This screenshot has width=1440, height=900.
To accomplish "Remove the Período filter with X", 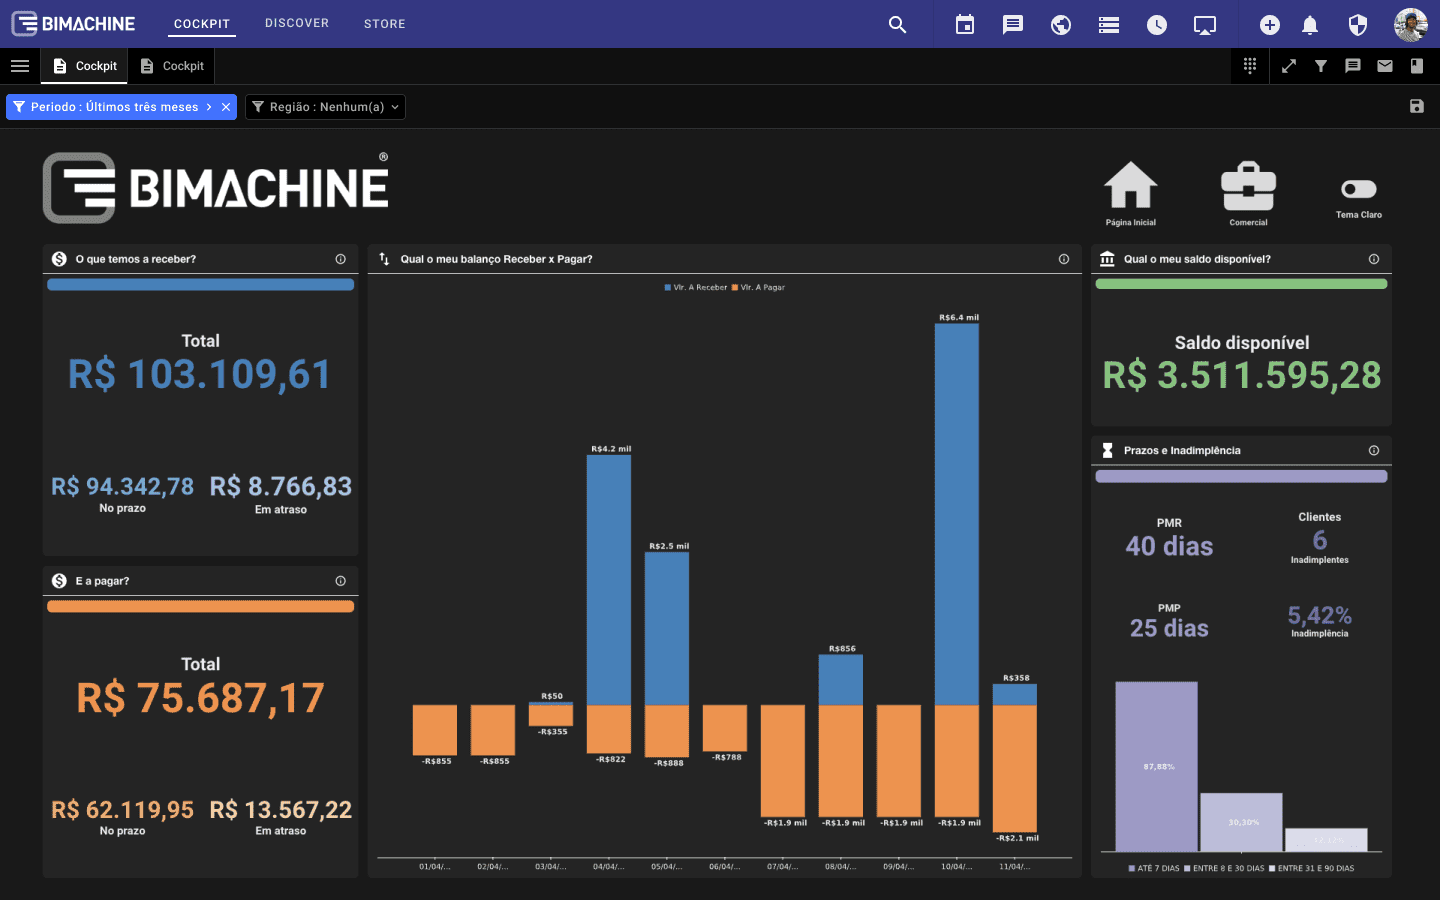I will 226,107.
